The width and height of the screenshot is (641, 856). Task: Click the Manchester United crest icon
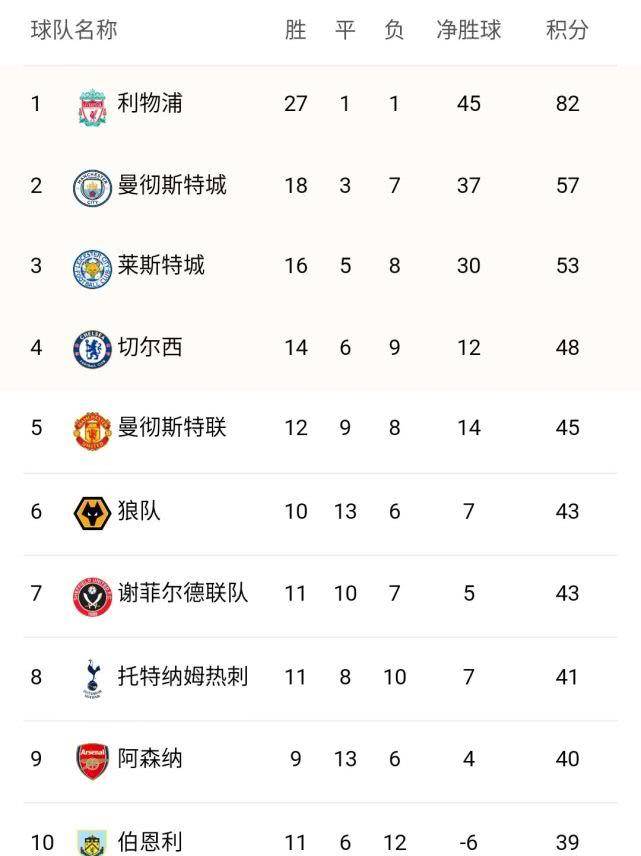click(92, 430)
